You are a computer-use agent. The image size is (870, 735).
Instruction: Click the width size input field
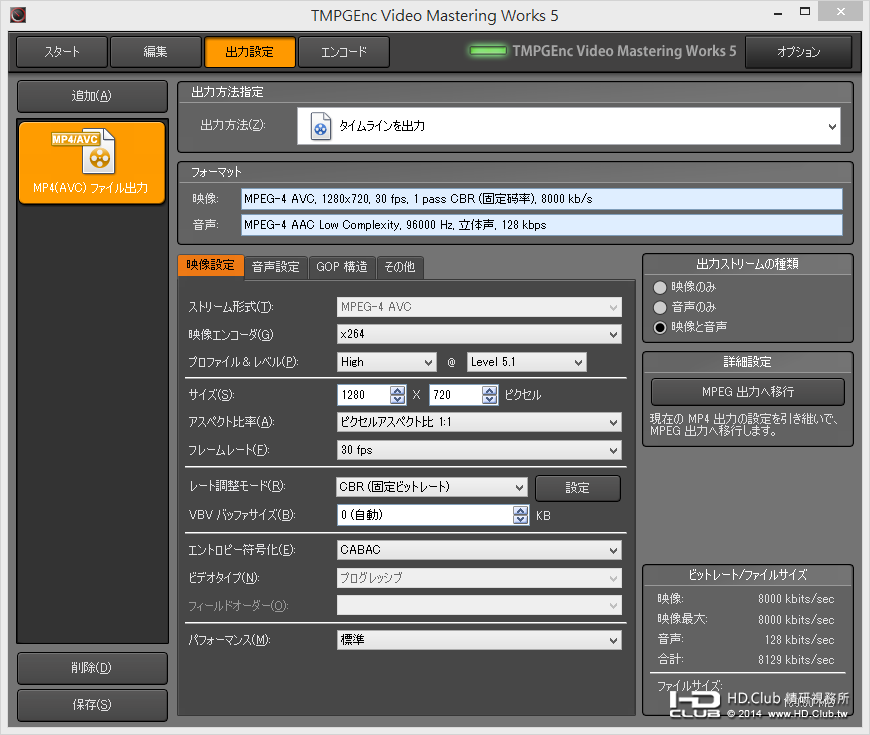pos(363,395)
